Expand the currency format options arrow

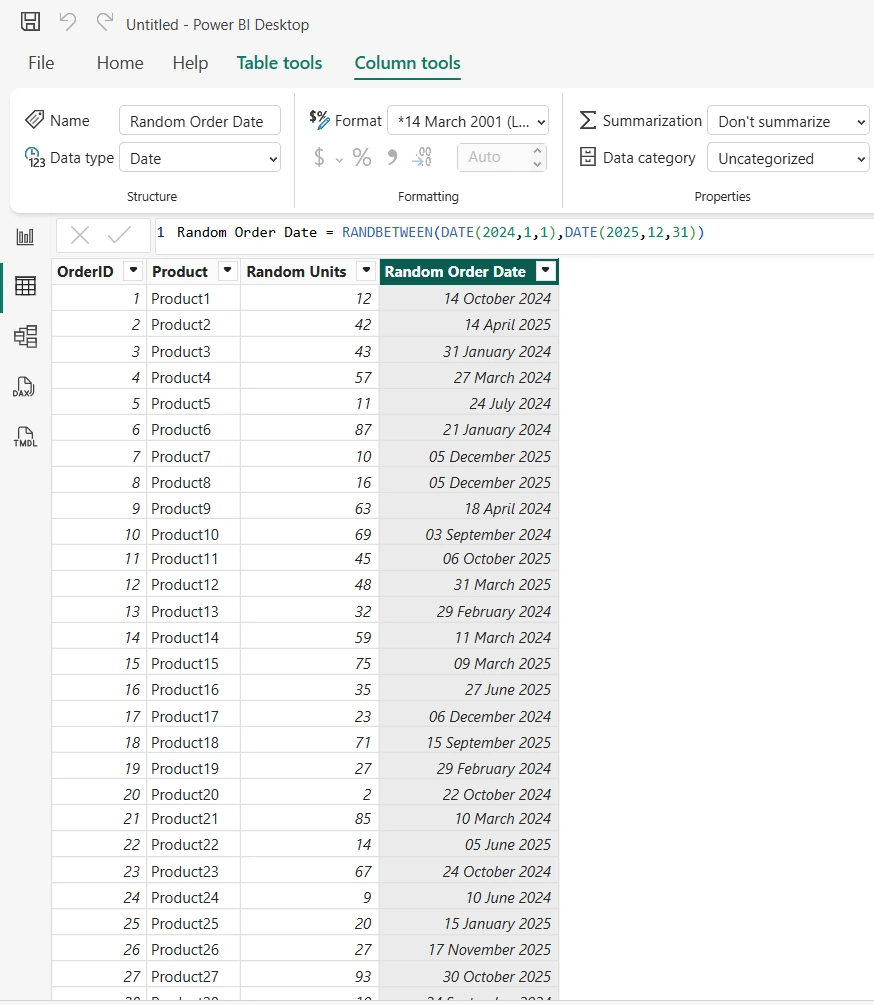point(339,159)
